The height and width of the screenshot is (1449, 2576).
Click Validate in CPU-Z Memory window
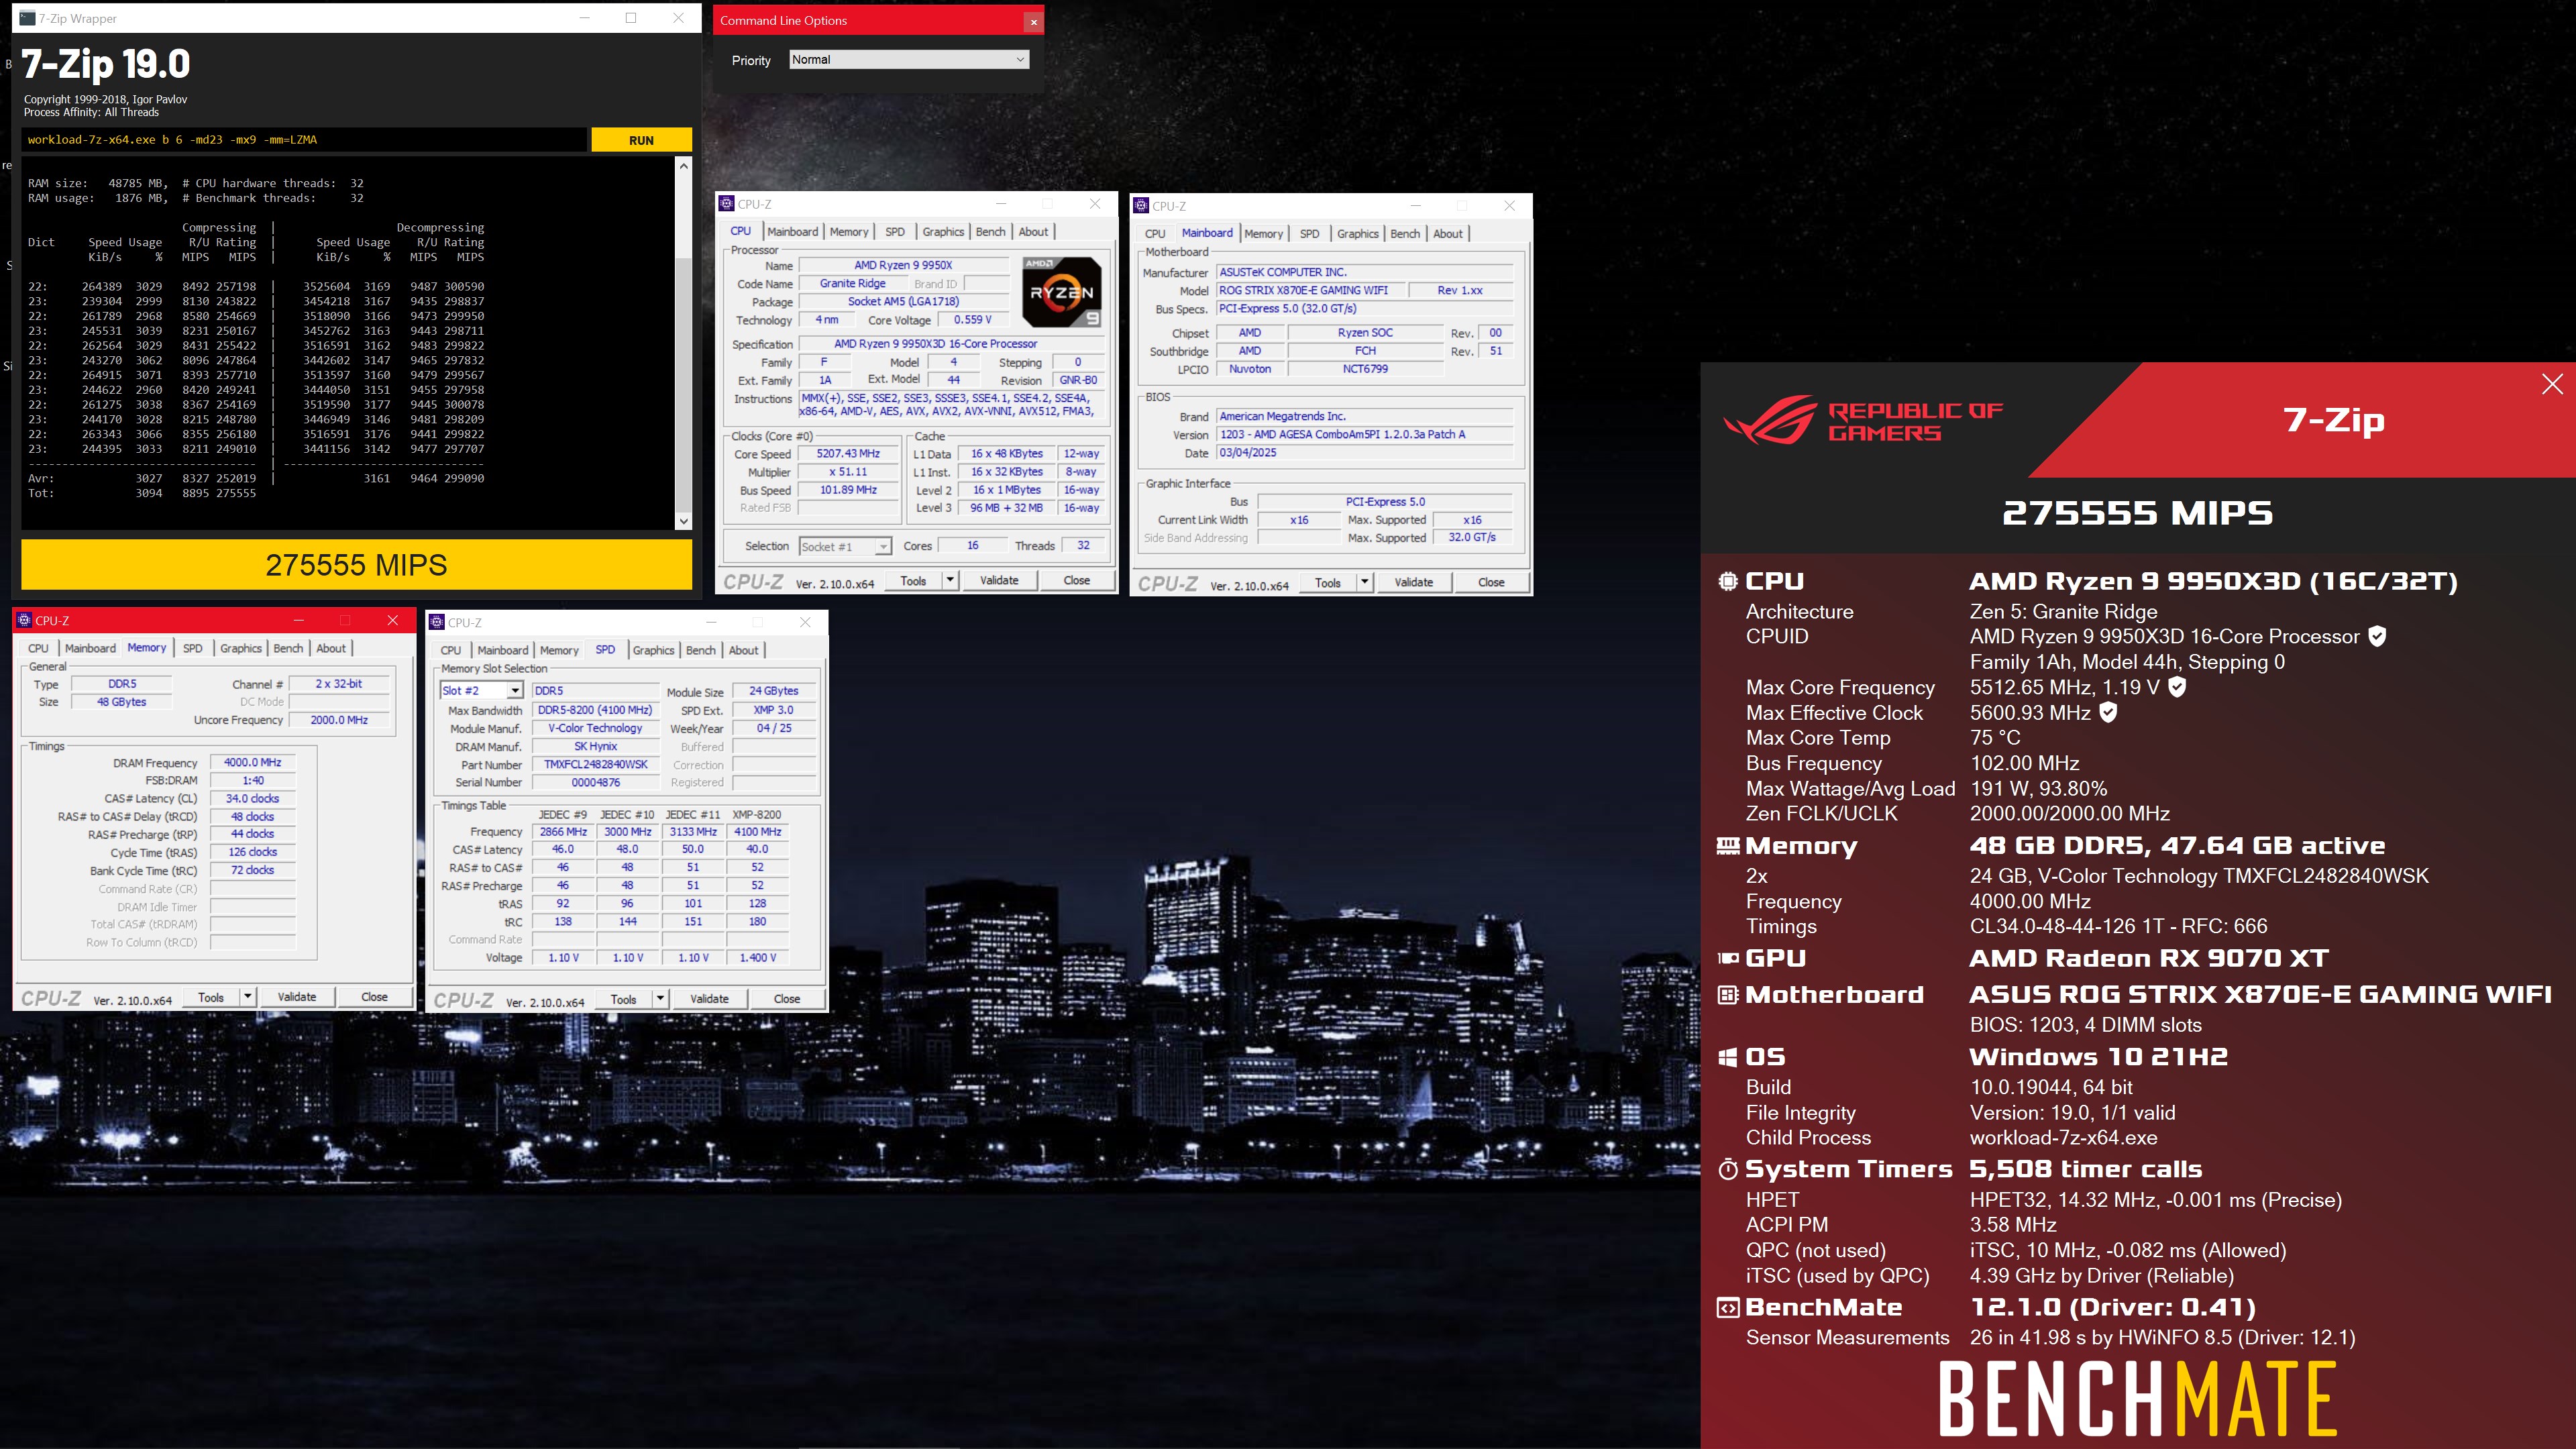(x=297, y=998)
